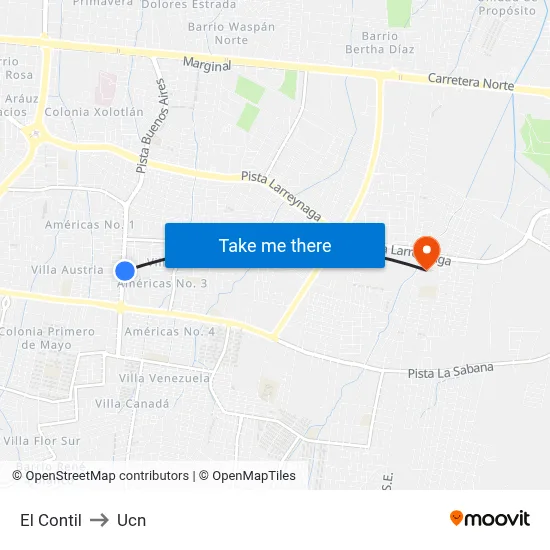The width and height of the screenshot is (550, 550).
Task: Click the Pista La Sabana label
Action: 451,371
